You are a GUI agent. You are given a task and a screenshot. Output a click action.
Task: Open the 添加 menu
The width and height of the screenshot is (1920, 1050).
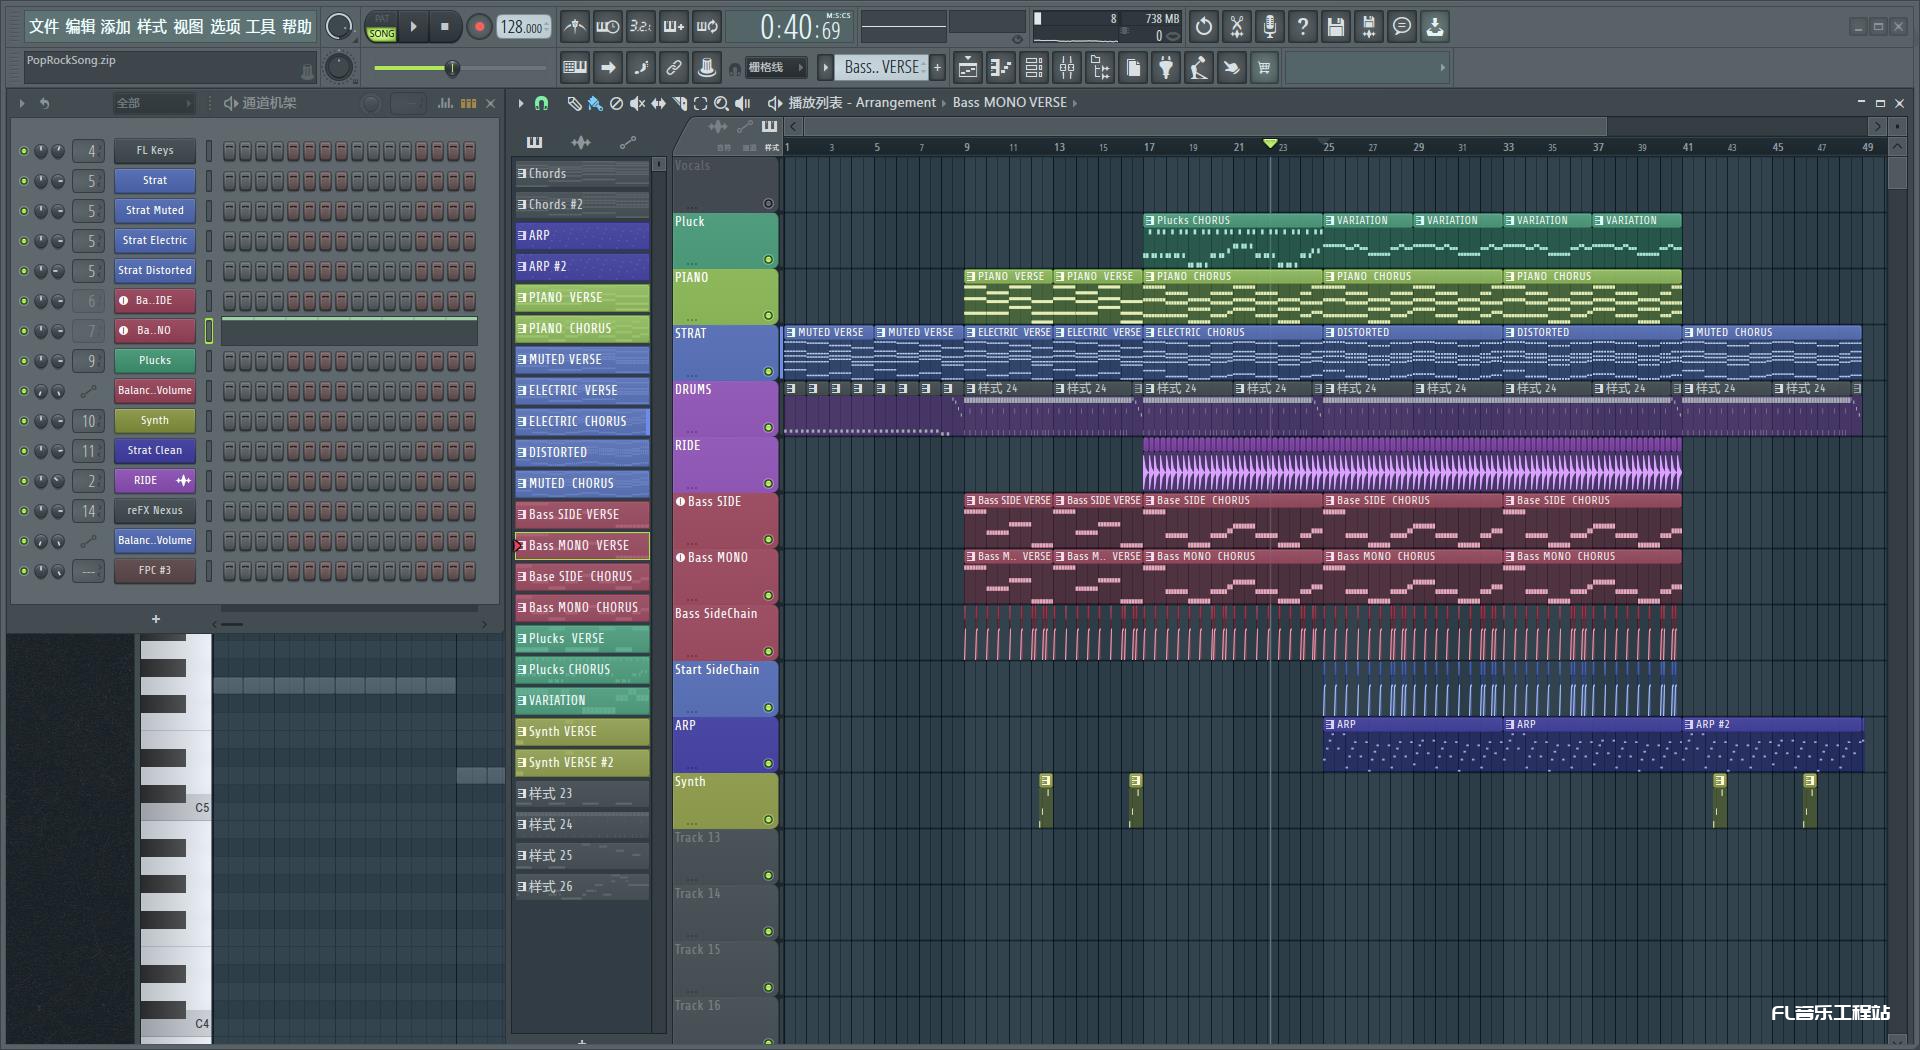pyautogui.click(x=115, y=27)
